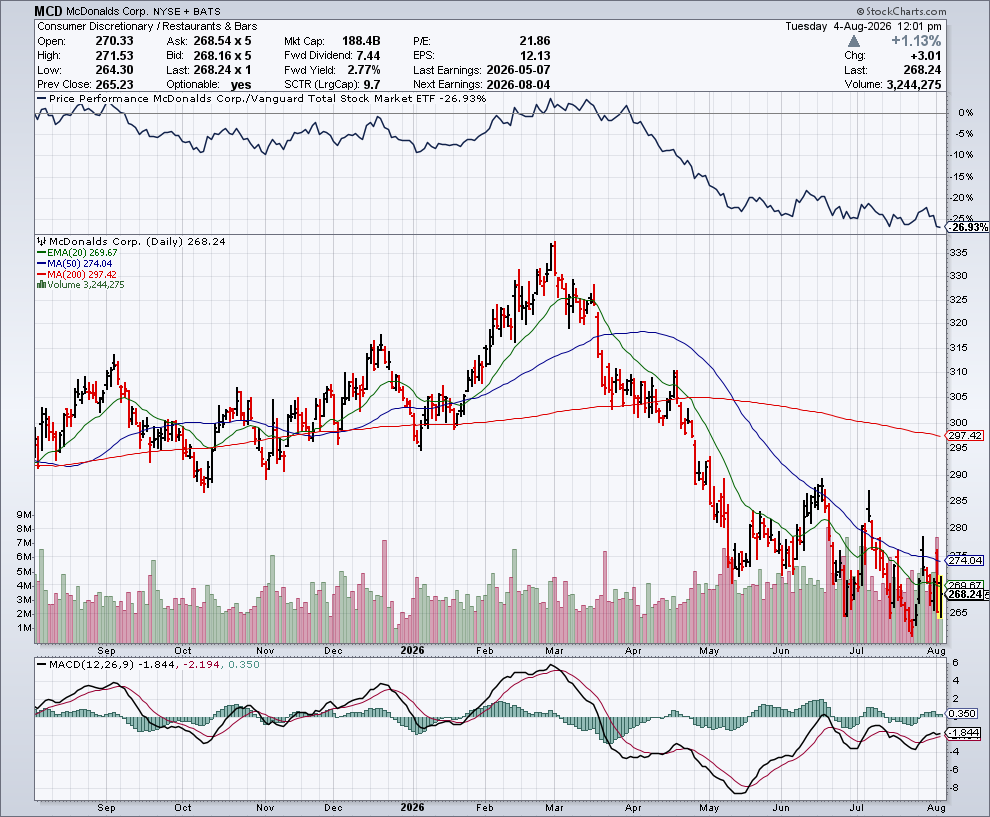Click the blue 274.04 price axis tag
This screenshot has height=817, width=990.
(x=965, y=560)
